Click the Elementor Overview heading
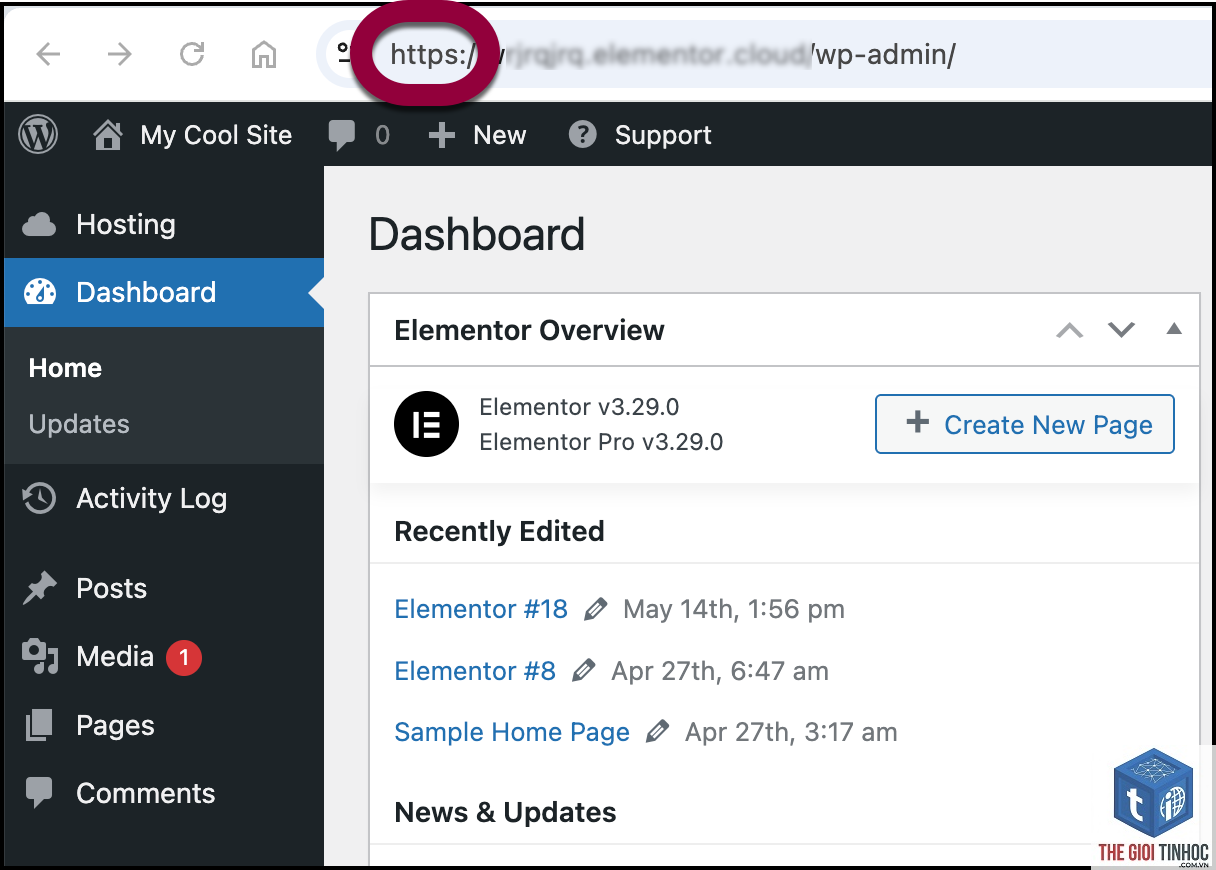This screenshot has width=1216, height=870. coord(529,330)
